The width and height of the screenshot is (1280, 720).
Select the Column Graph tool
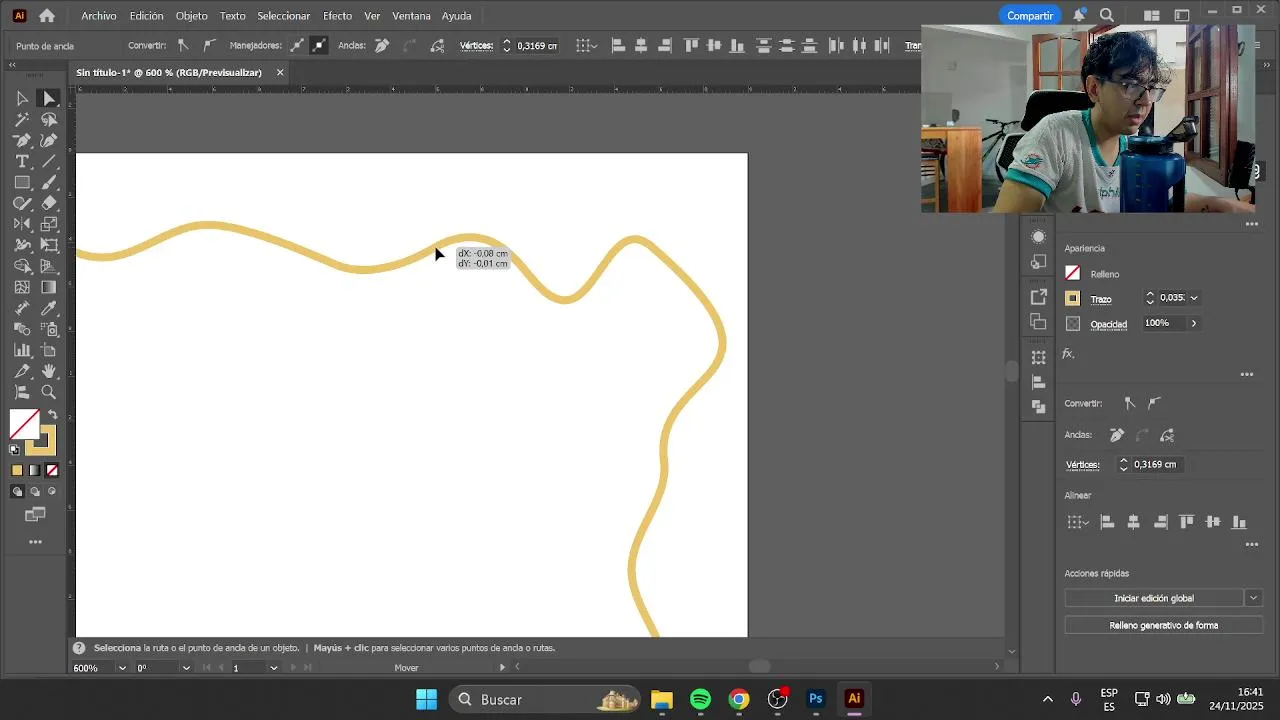22,351
